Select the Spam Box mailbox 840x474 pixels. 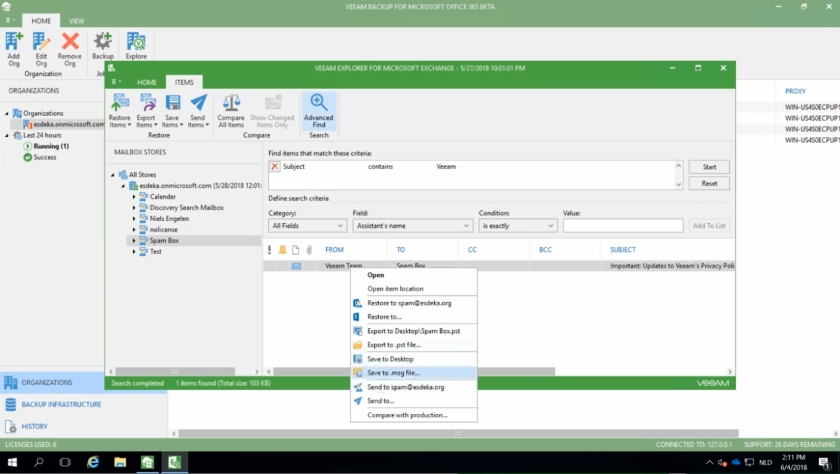(164, 240)
